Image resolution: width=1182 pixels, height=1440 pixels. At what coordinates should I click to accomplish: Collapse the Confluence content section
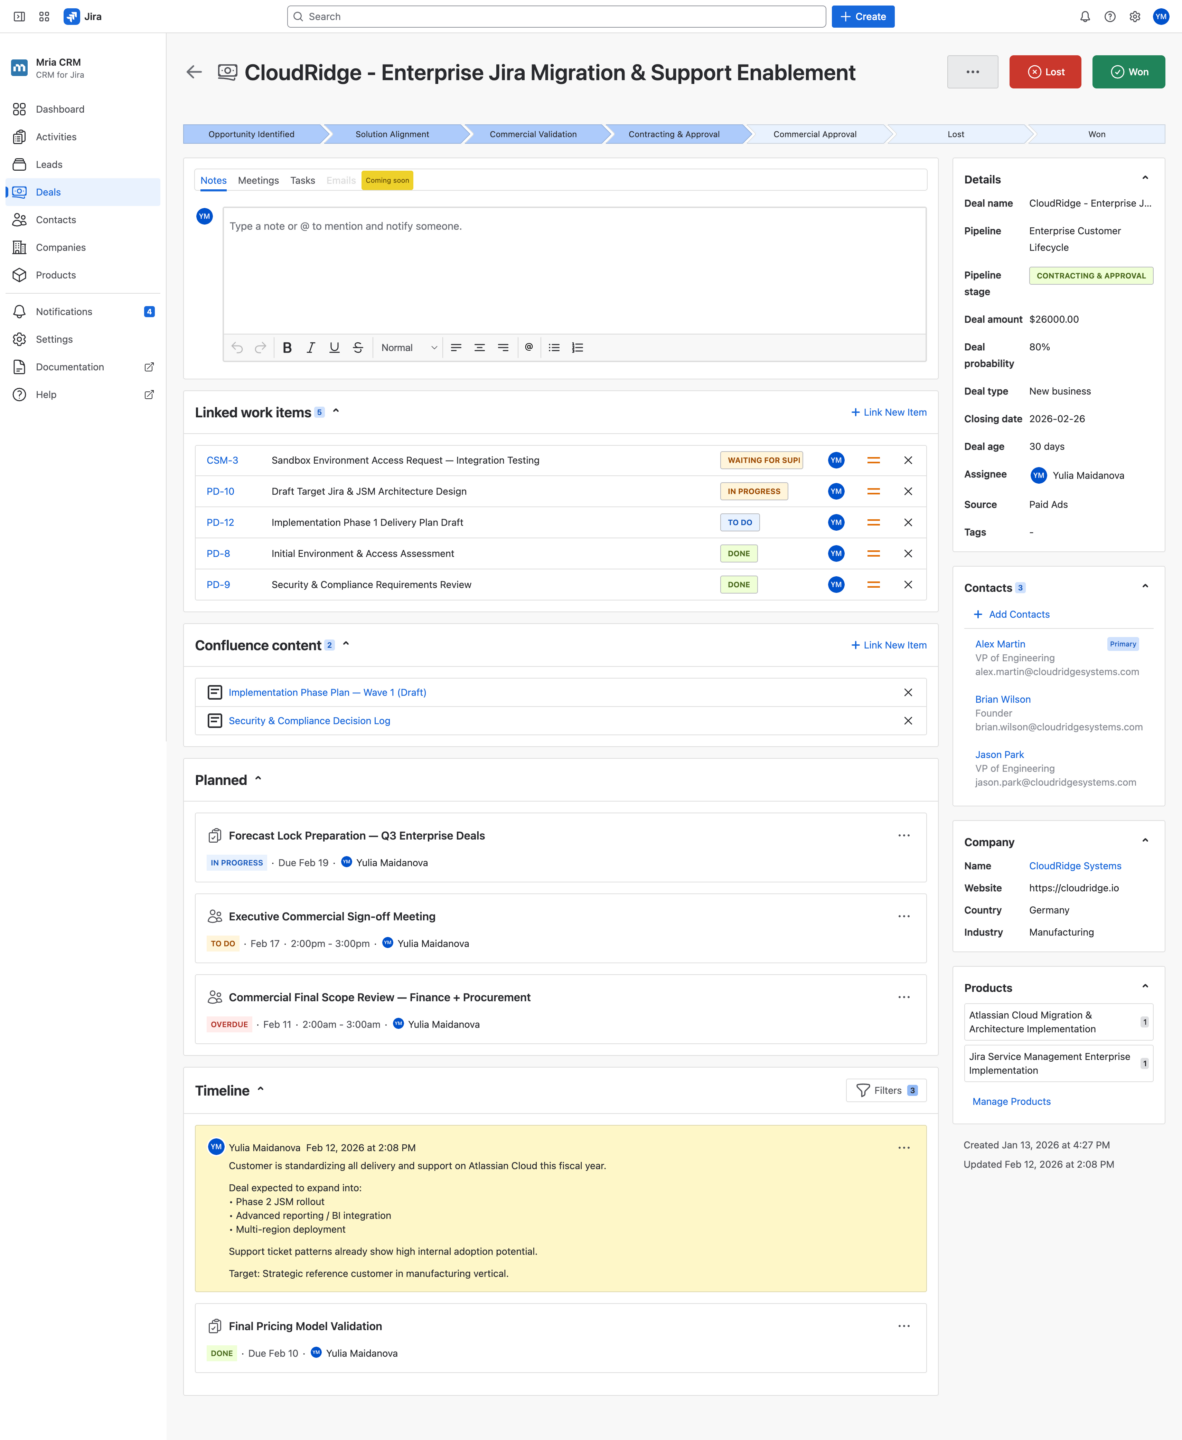click(x=346, y=644)
